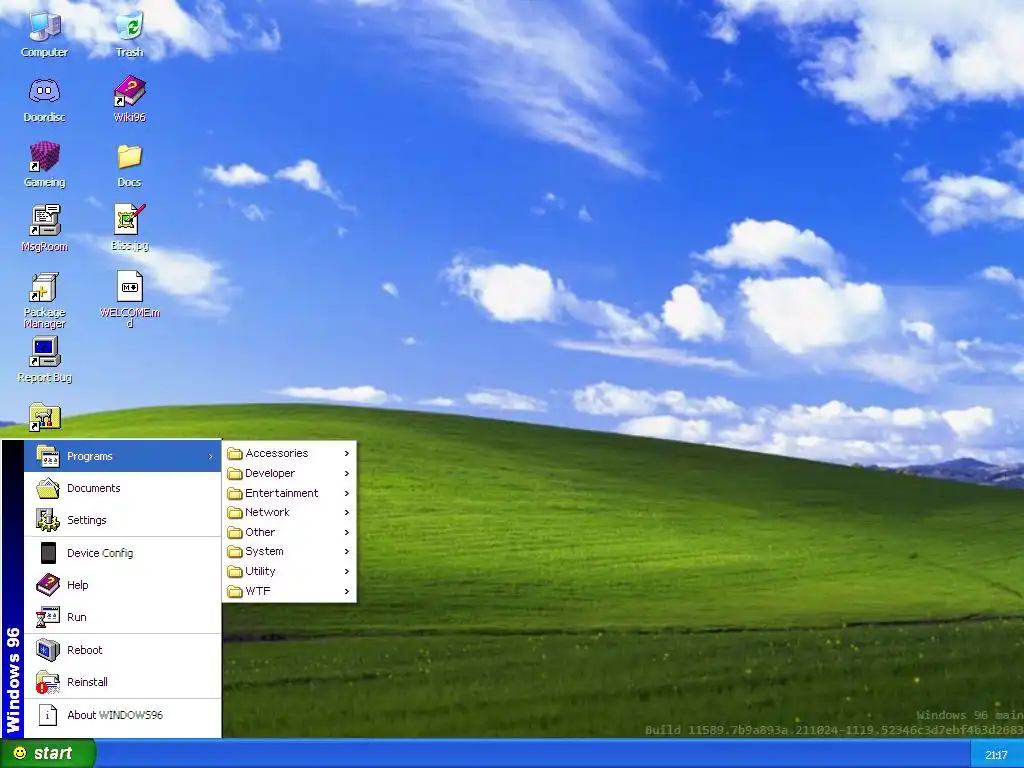The width and height of the screenshot is (1024, 768).
Task: Open the Report Bug desktop icon
Action: click(44, 352)
